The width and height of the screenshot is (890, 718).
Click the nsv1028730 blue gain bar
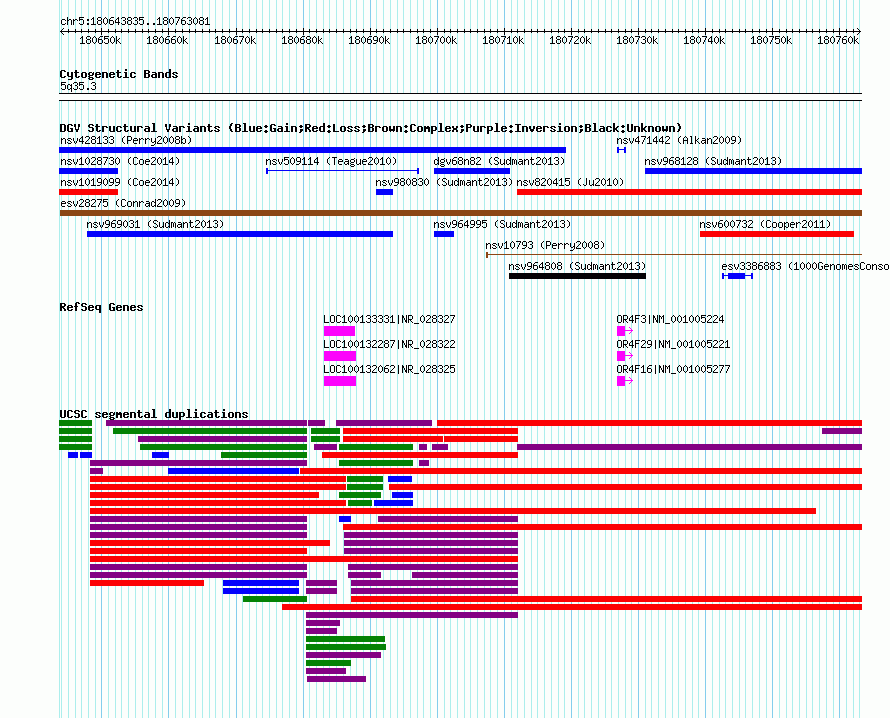pos(89,171)
